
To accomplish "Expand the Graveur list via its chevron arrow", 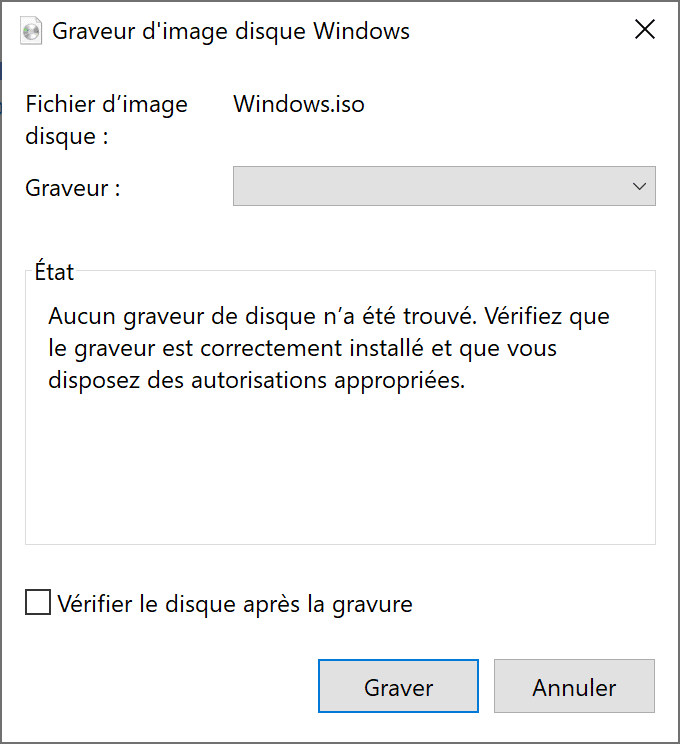I will 640,186.
